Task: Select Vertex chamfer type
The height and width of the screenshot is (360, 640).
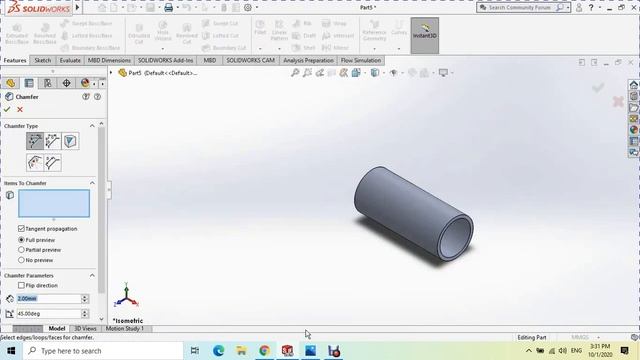Action: pos(71,141)
